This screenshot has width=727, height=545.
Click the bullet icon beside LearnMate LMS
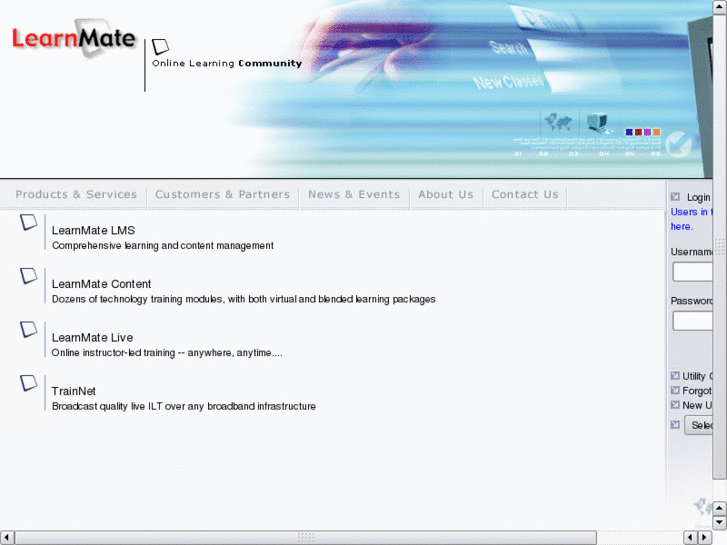tap(29, 222)
